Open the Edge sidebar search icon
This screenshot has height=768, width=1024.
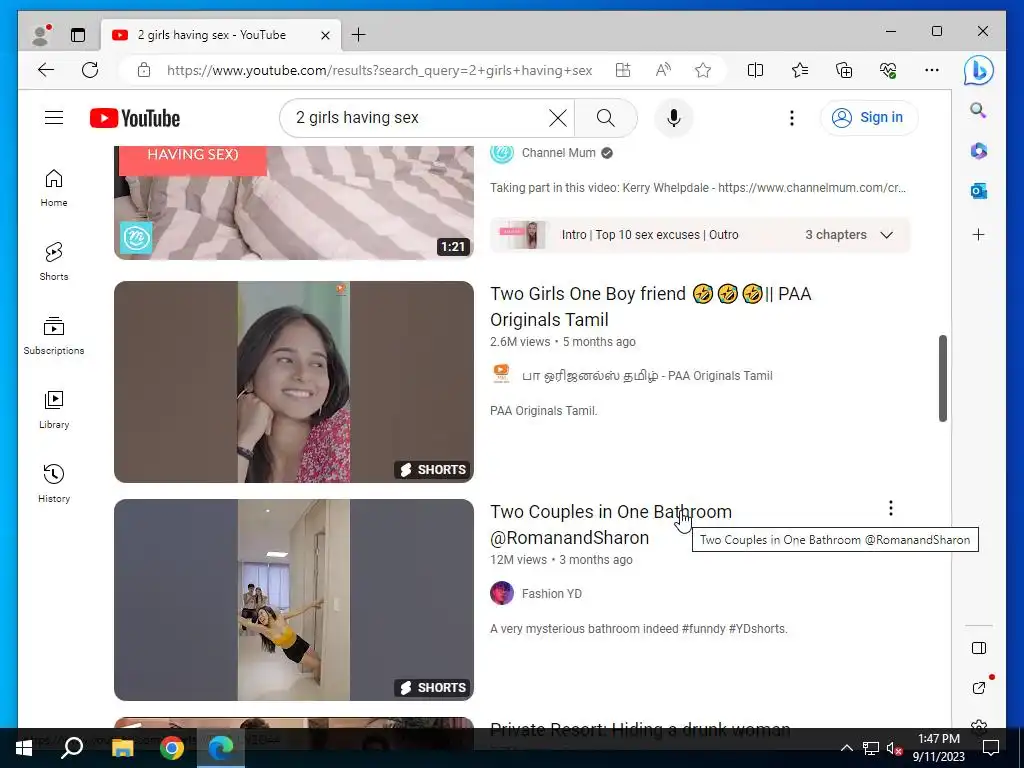978,110
